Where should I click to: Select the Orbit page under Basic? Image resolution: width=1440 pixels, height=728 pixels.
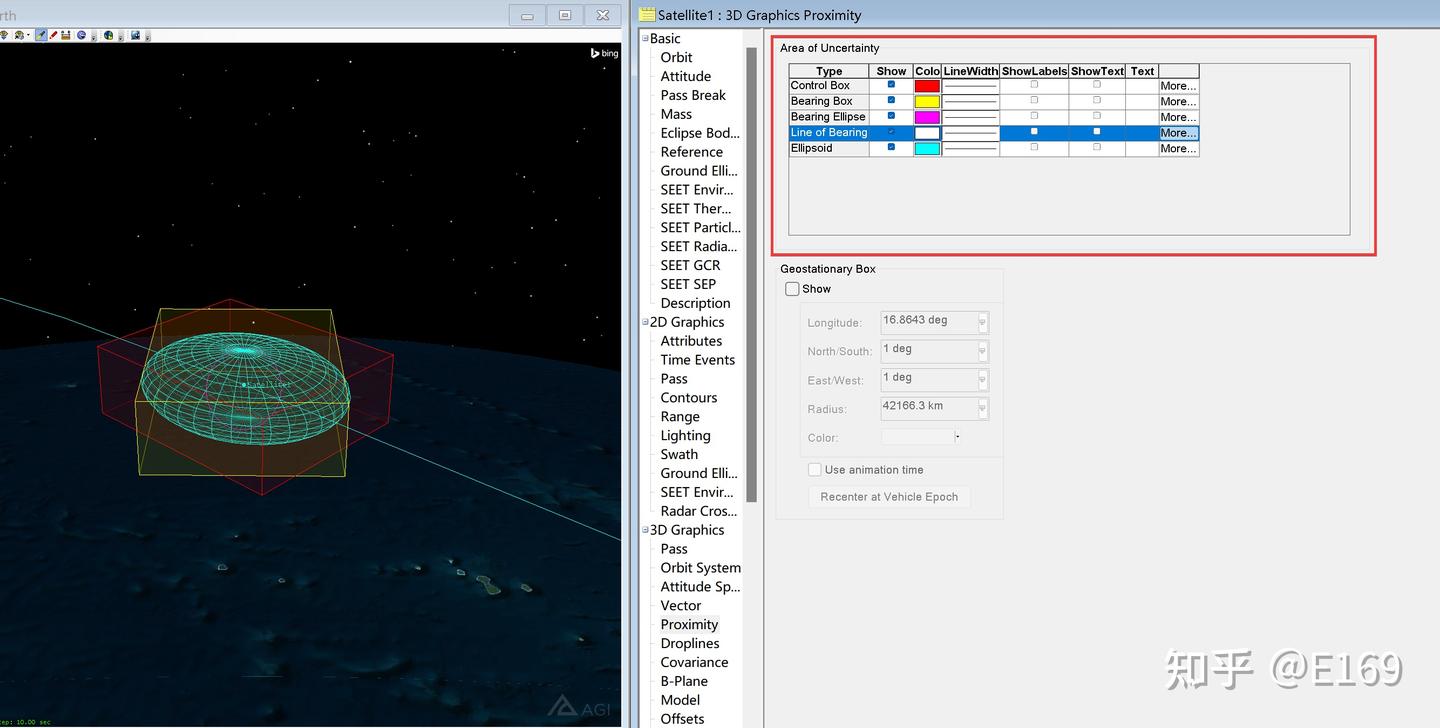tap(676, 58)
